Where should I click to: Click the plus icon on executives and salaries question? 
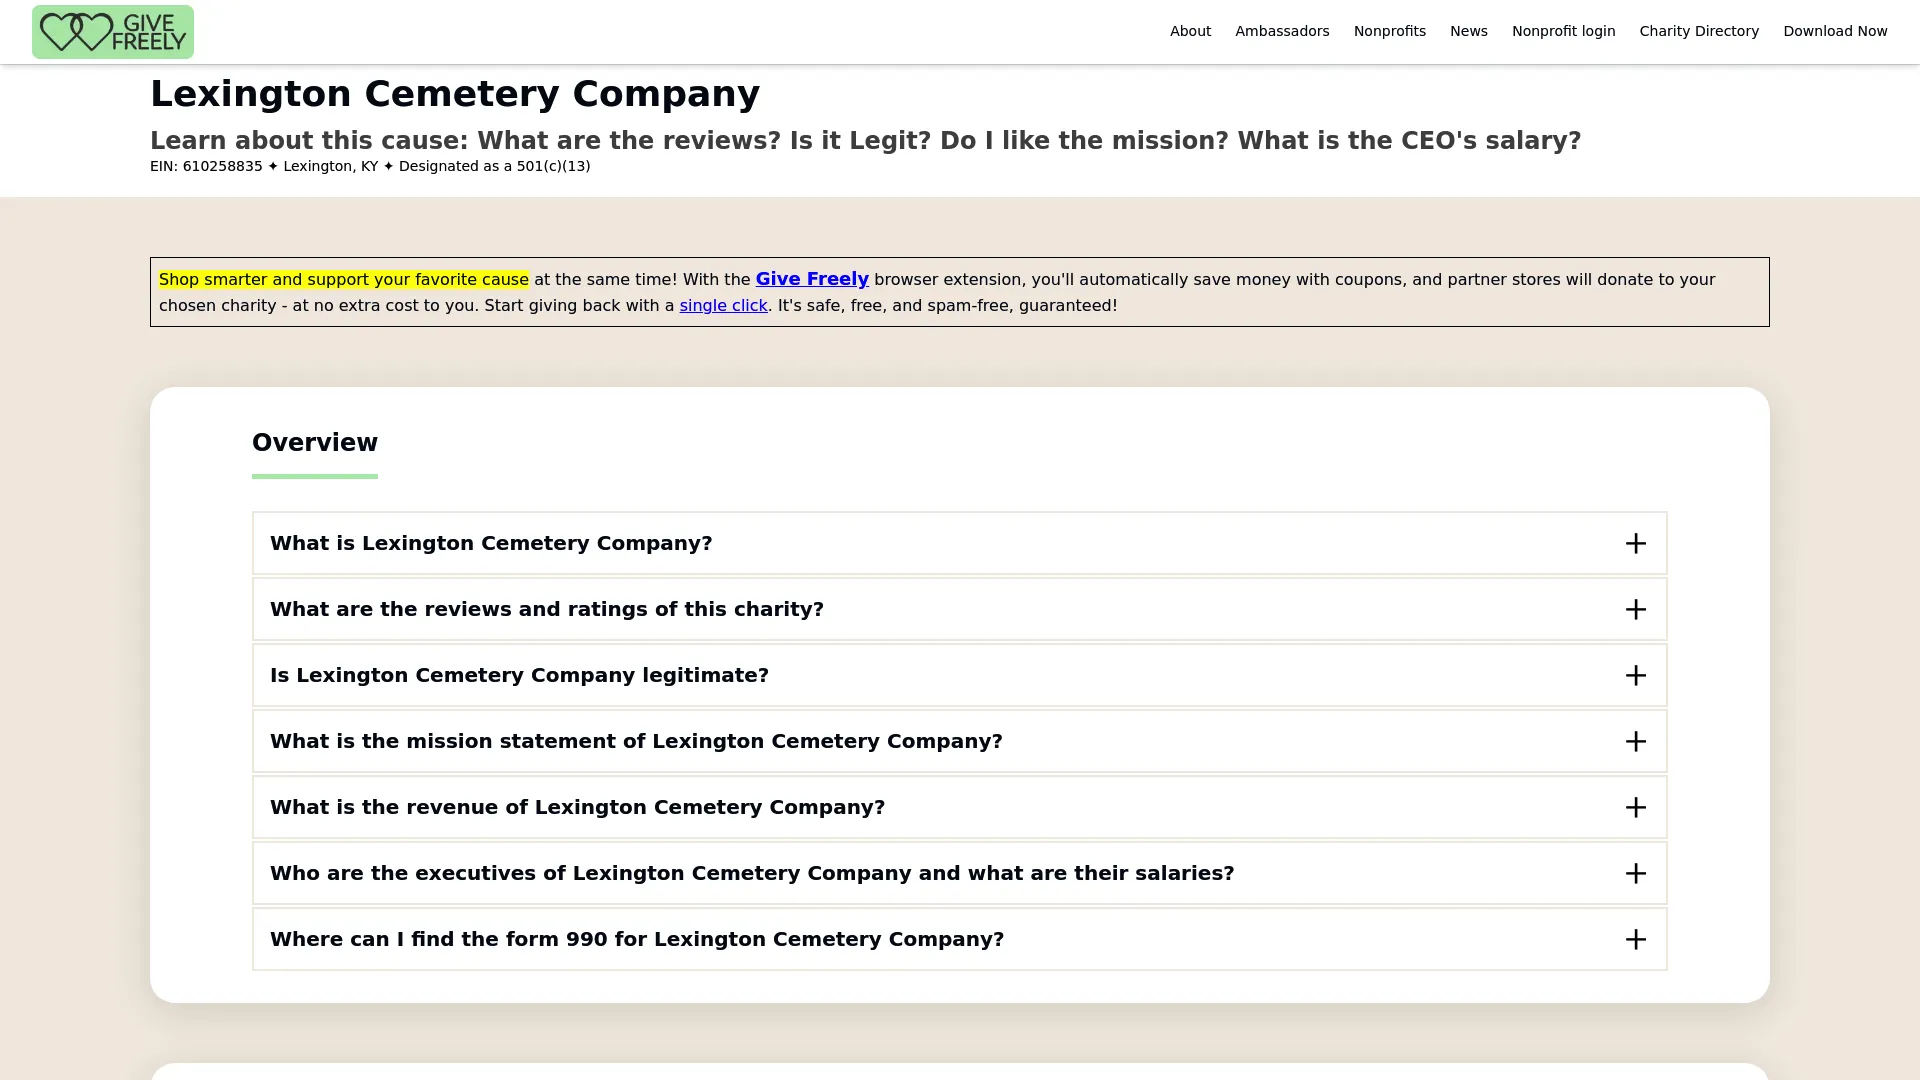pyautogui.click(x=1636, y=873)
